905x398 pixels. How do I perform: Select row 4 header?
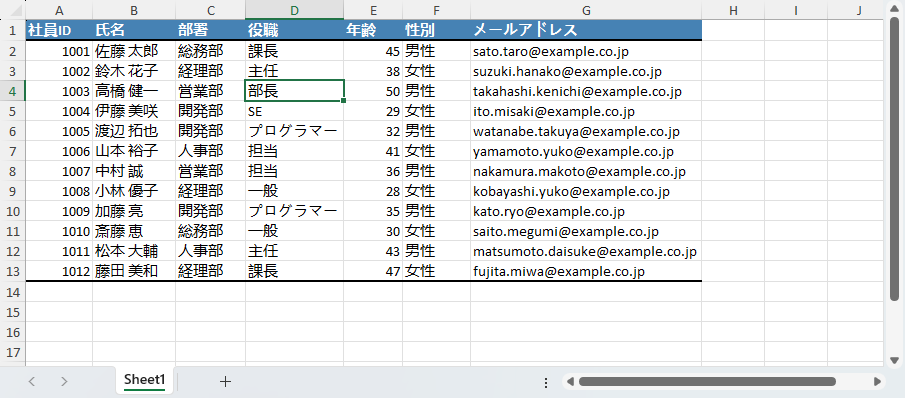click(x=13, y=91)
